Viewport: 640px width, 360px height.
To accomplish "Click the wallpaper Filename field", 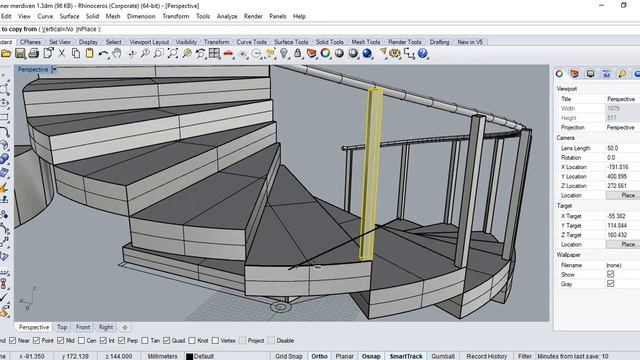I will [x=622, y=265].
